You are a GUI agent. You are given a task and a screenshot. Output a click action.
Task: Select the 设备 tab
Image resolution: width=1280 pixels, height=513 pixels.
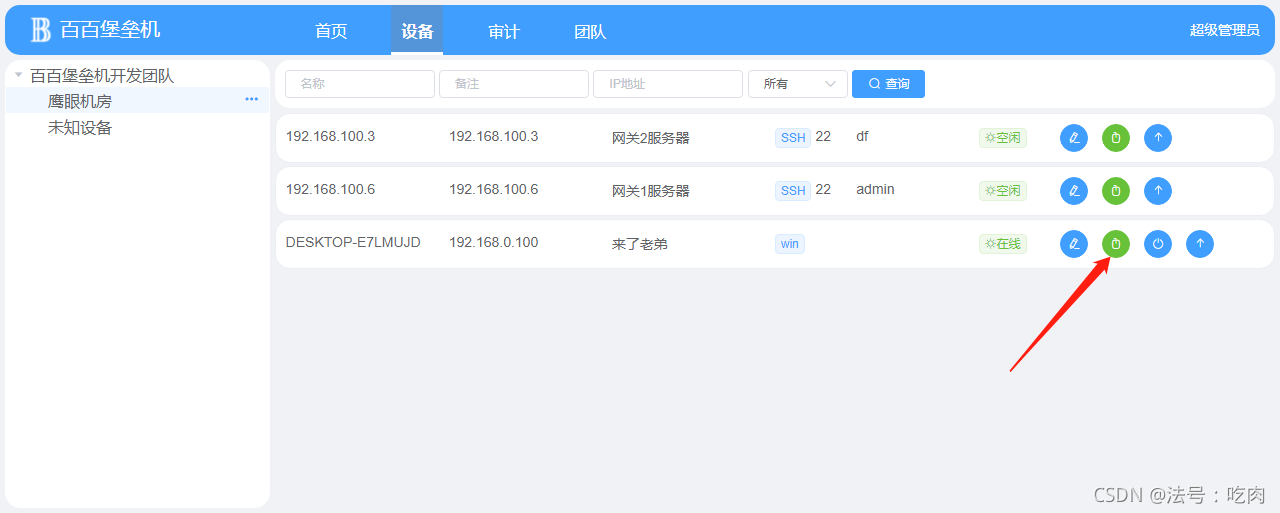(417, 31)
